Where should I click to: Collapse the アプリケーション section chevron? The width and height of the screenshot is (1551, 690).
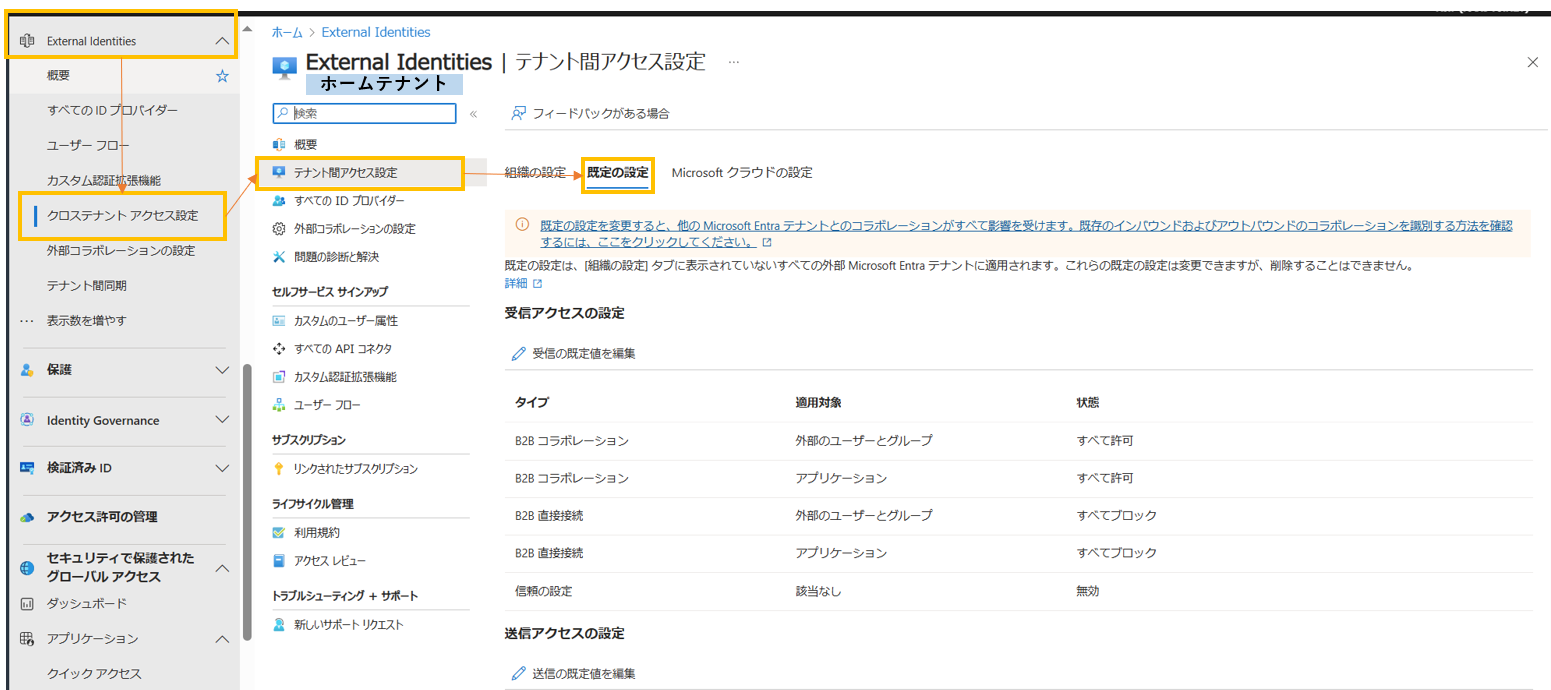pyautogui.click(x=222, y=639)
